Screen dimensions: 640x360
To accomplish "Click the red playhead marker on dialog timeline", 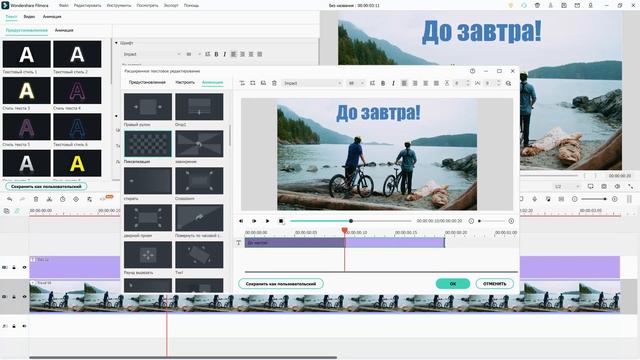I will tap(344, 231).
